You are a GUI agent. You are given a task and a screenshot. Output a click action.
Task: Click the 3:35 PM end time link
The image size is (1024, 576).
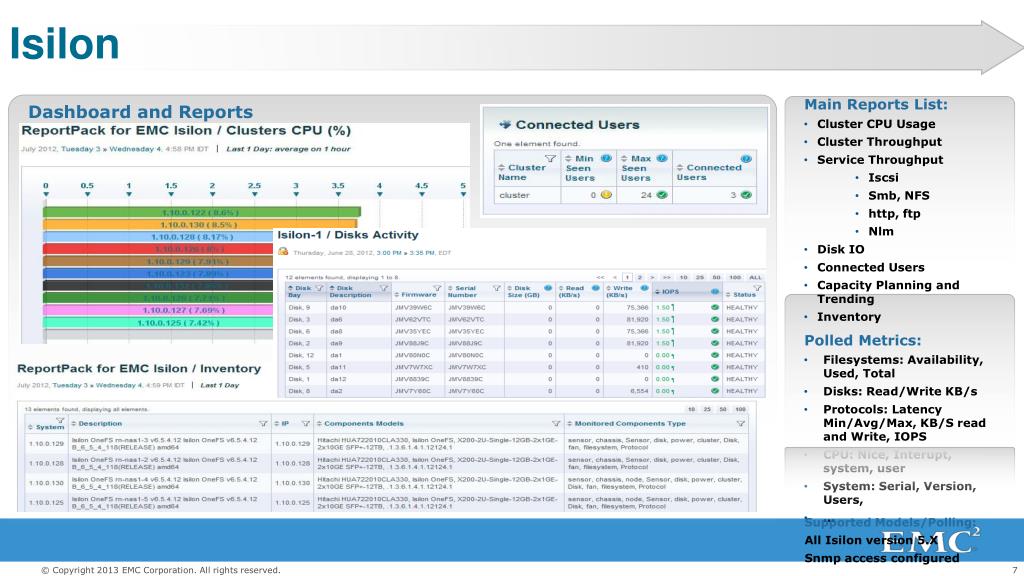[422, 253]
